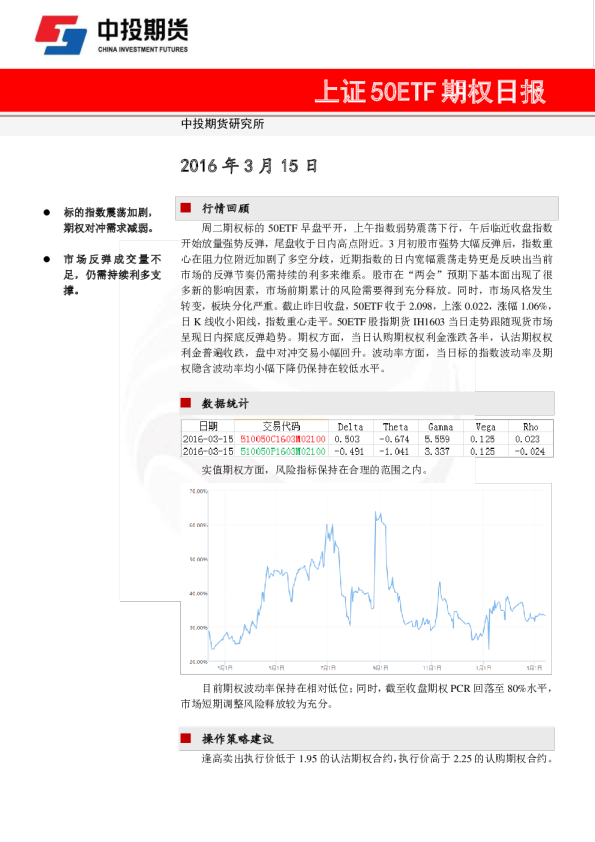The height and width of the screenshot is (842, 595).
Task: Click the Gamma value 3.337
Action: tap(437, 452)
